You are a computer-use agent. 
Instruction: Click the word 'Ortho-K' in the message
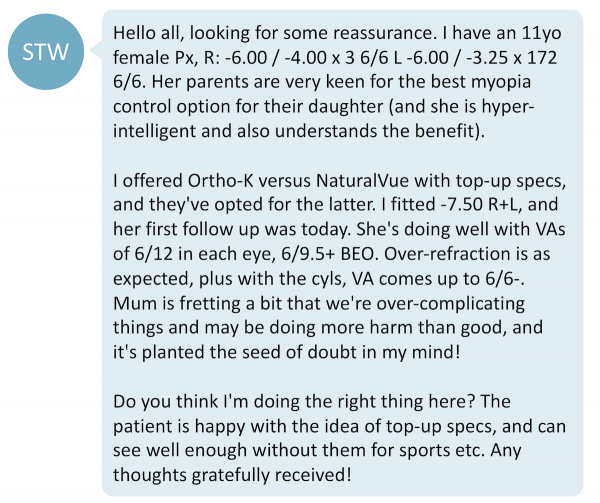click(x=220, y=181)
